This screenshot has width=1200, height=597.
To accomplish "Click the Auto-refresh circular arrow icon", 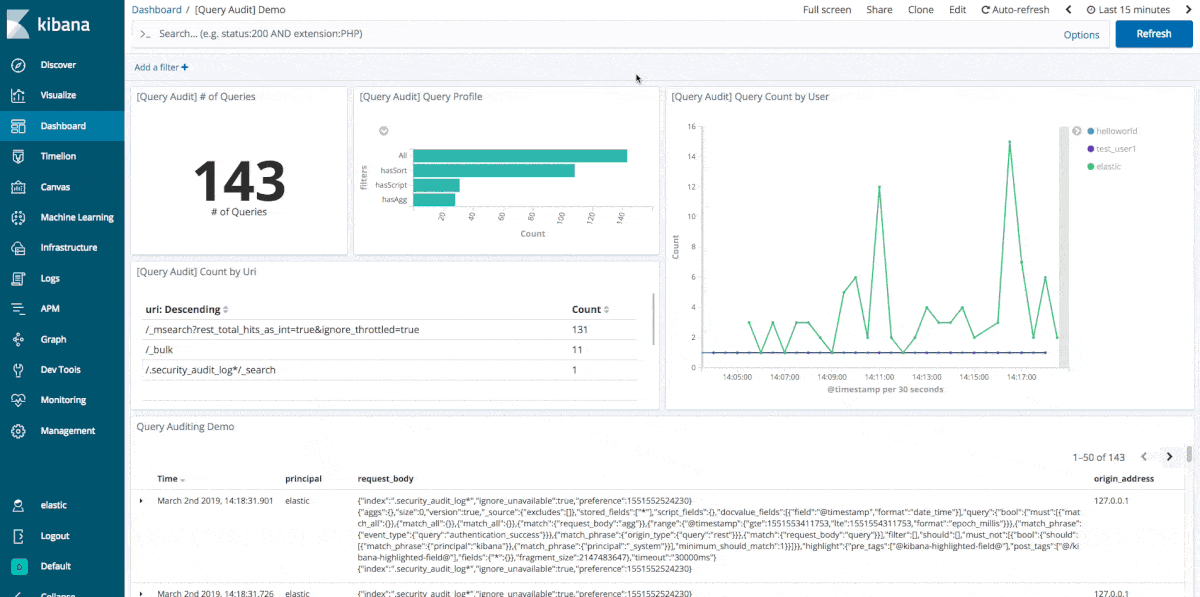I will coord(986,10).
